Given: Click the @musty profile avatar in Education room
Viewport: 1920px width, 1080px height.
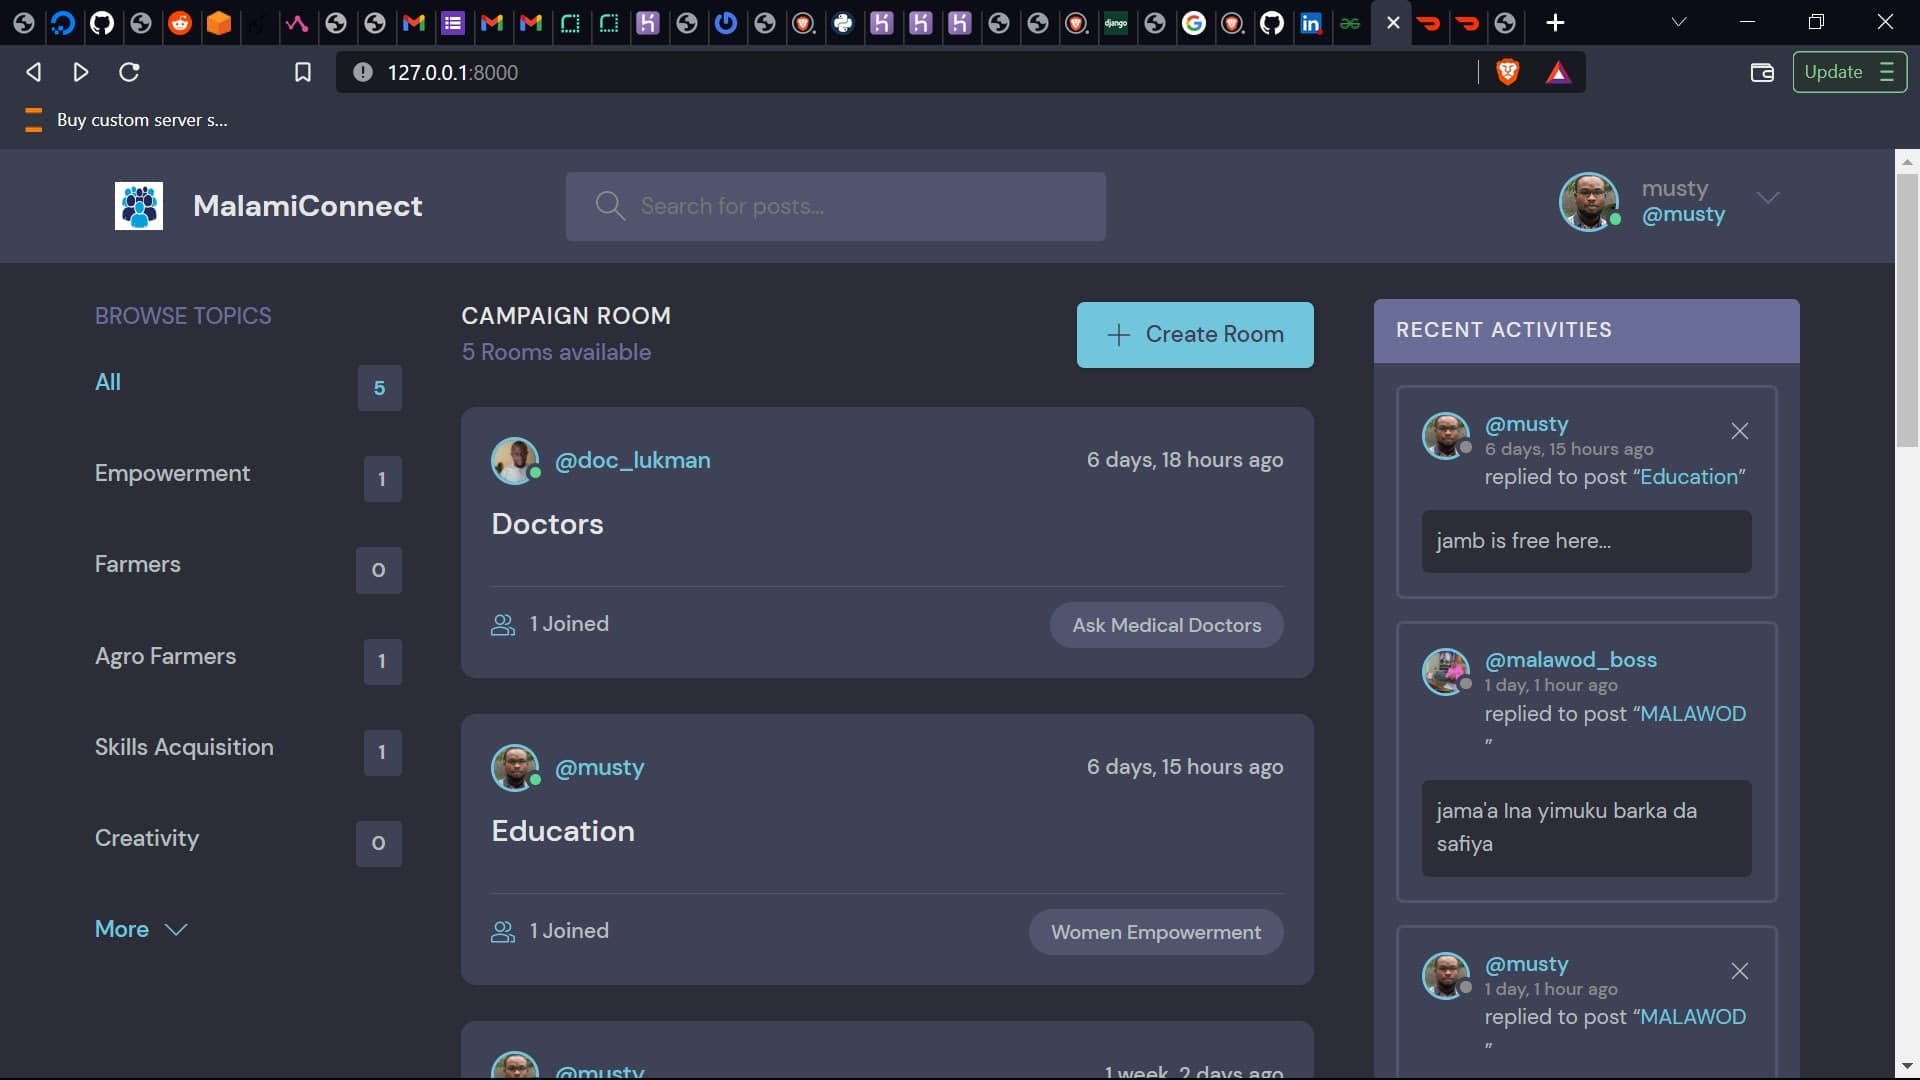Looking at the screenshot, I should pos(516,766).
